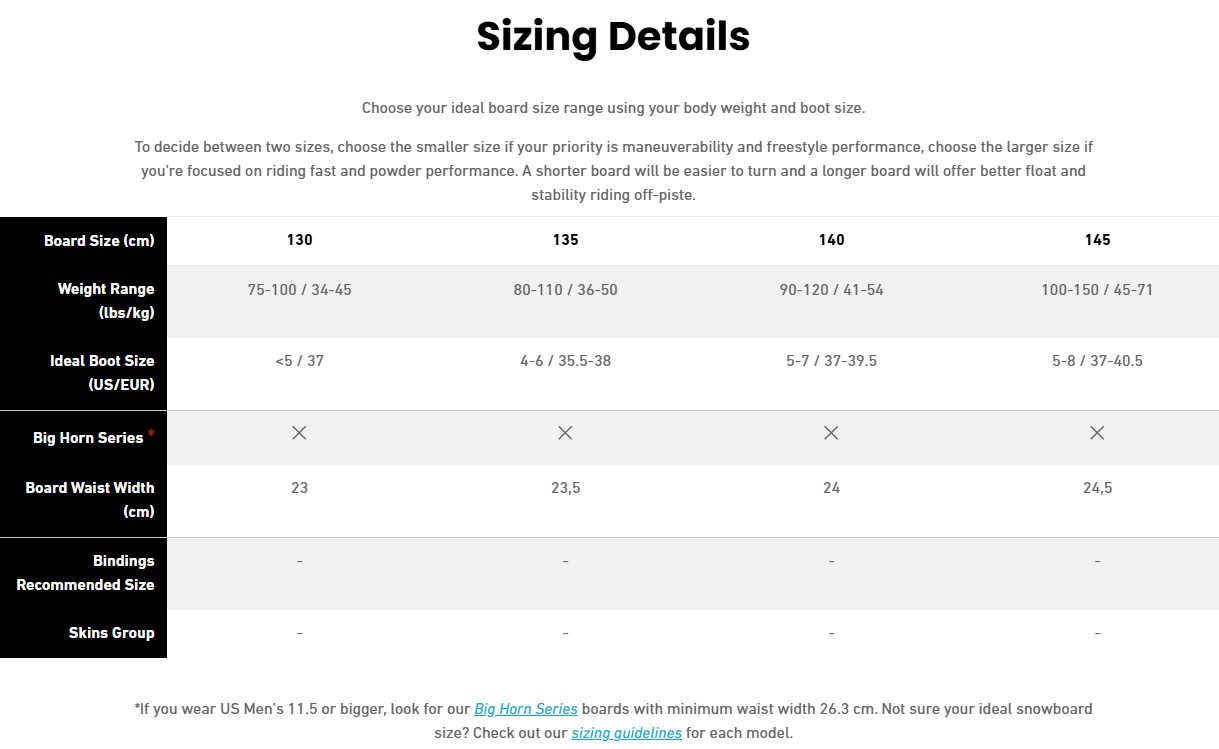Click the X icon under board size 135

[x=565, y=433]
